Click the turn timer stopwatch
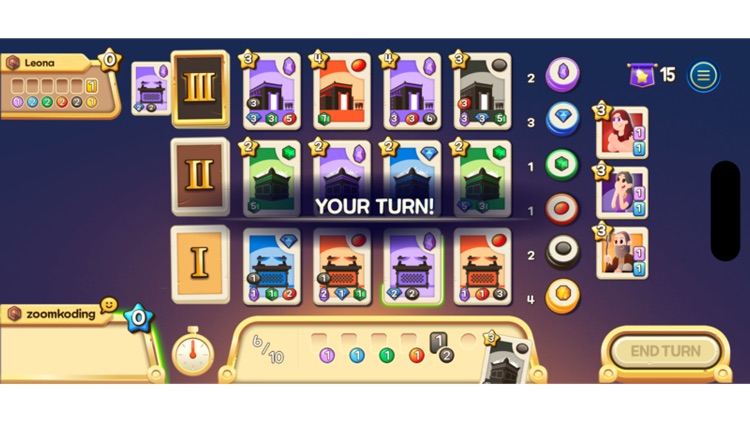The height and width of the screenshot is (422, 750). click(x=193, y=352)
